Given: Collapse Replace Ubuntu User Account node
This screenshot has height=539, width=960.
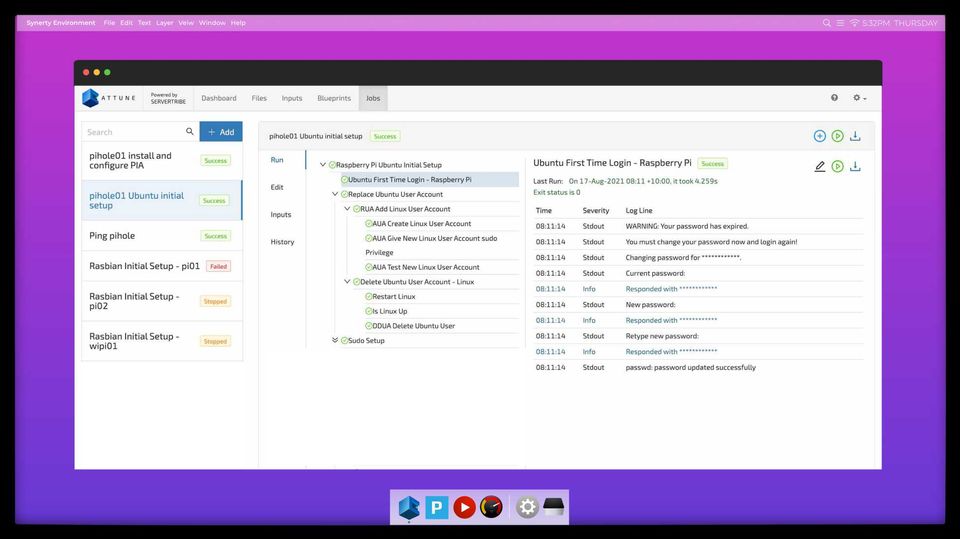Looking at the screenshot, I should 335,194.
